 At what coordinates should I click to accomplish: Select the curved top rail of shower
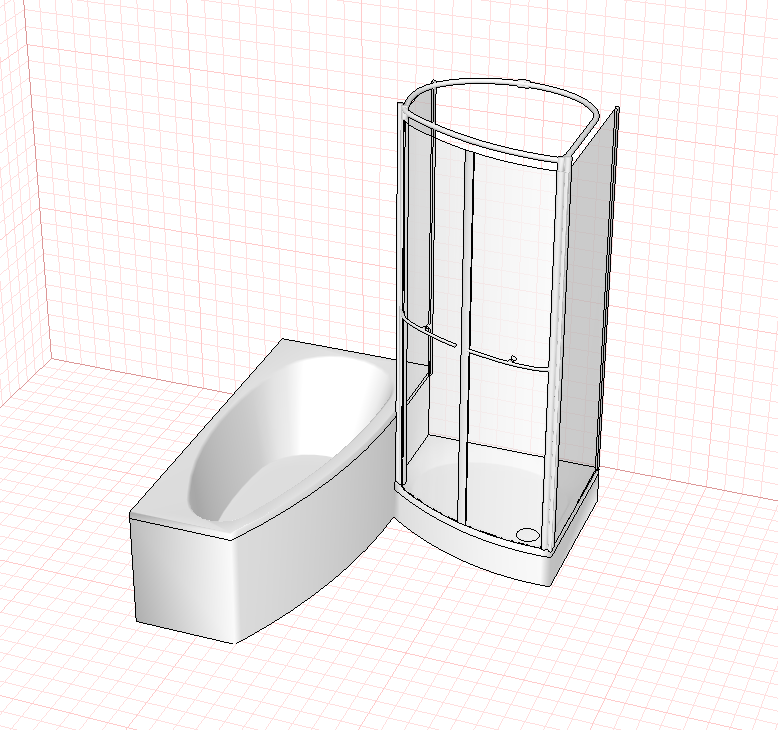point(501,119)
